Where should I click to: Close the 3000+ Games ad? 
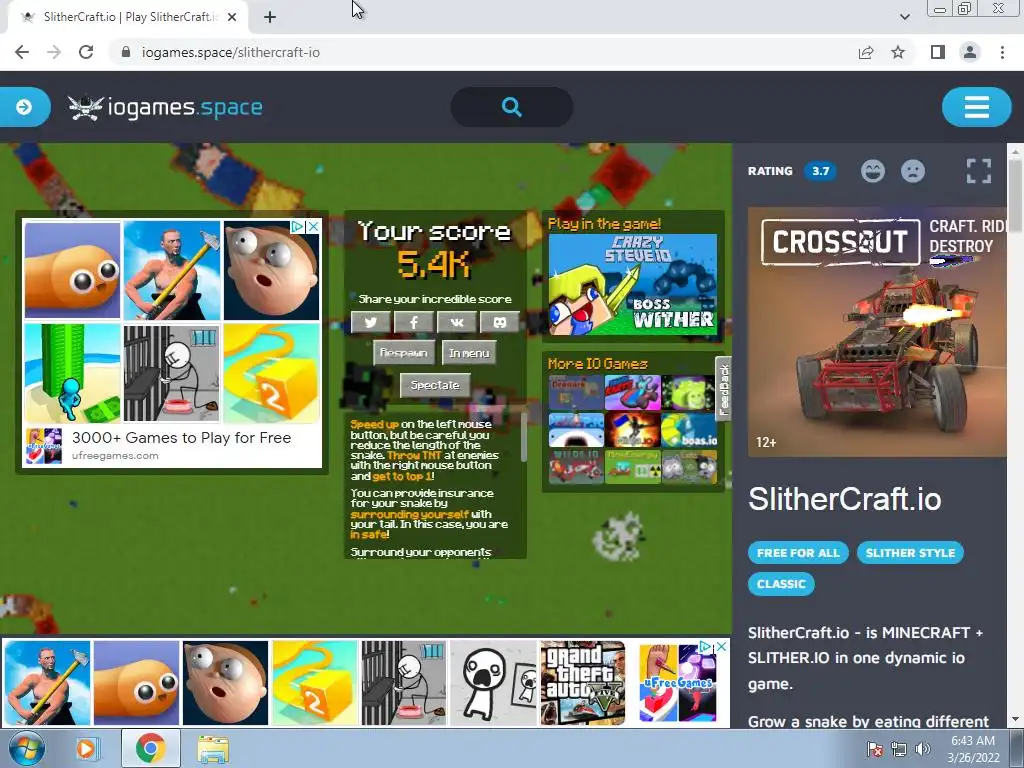pyautogui.click(x=313, y=227)
